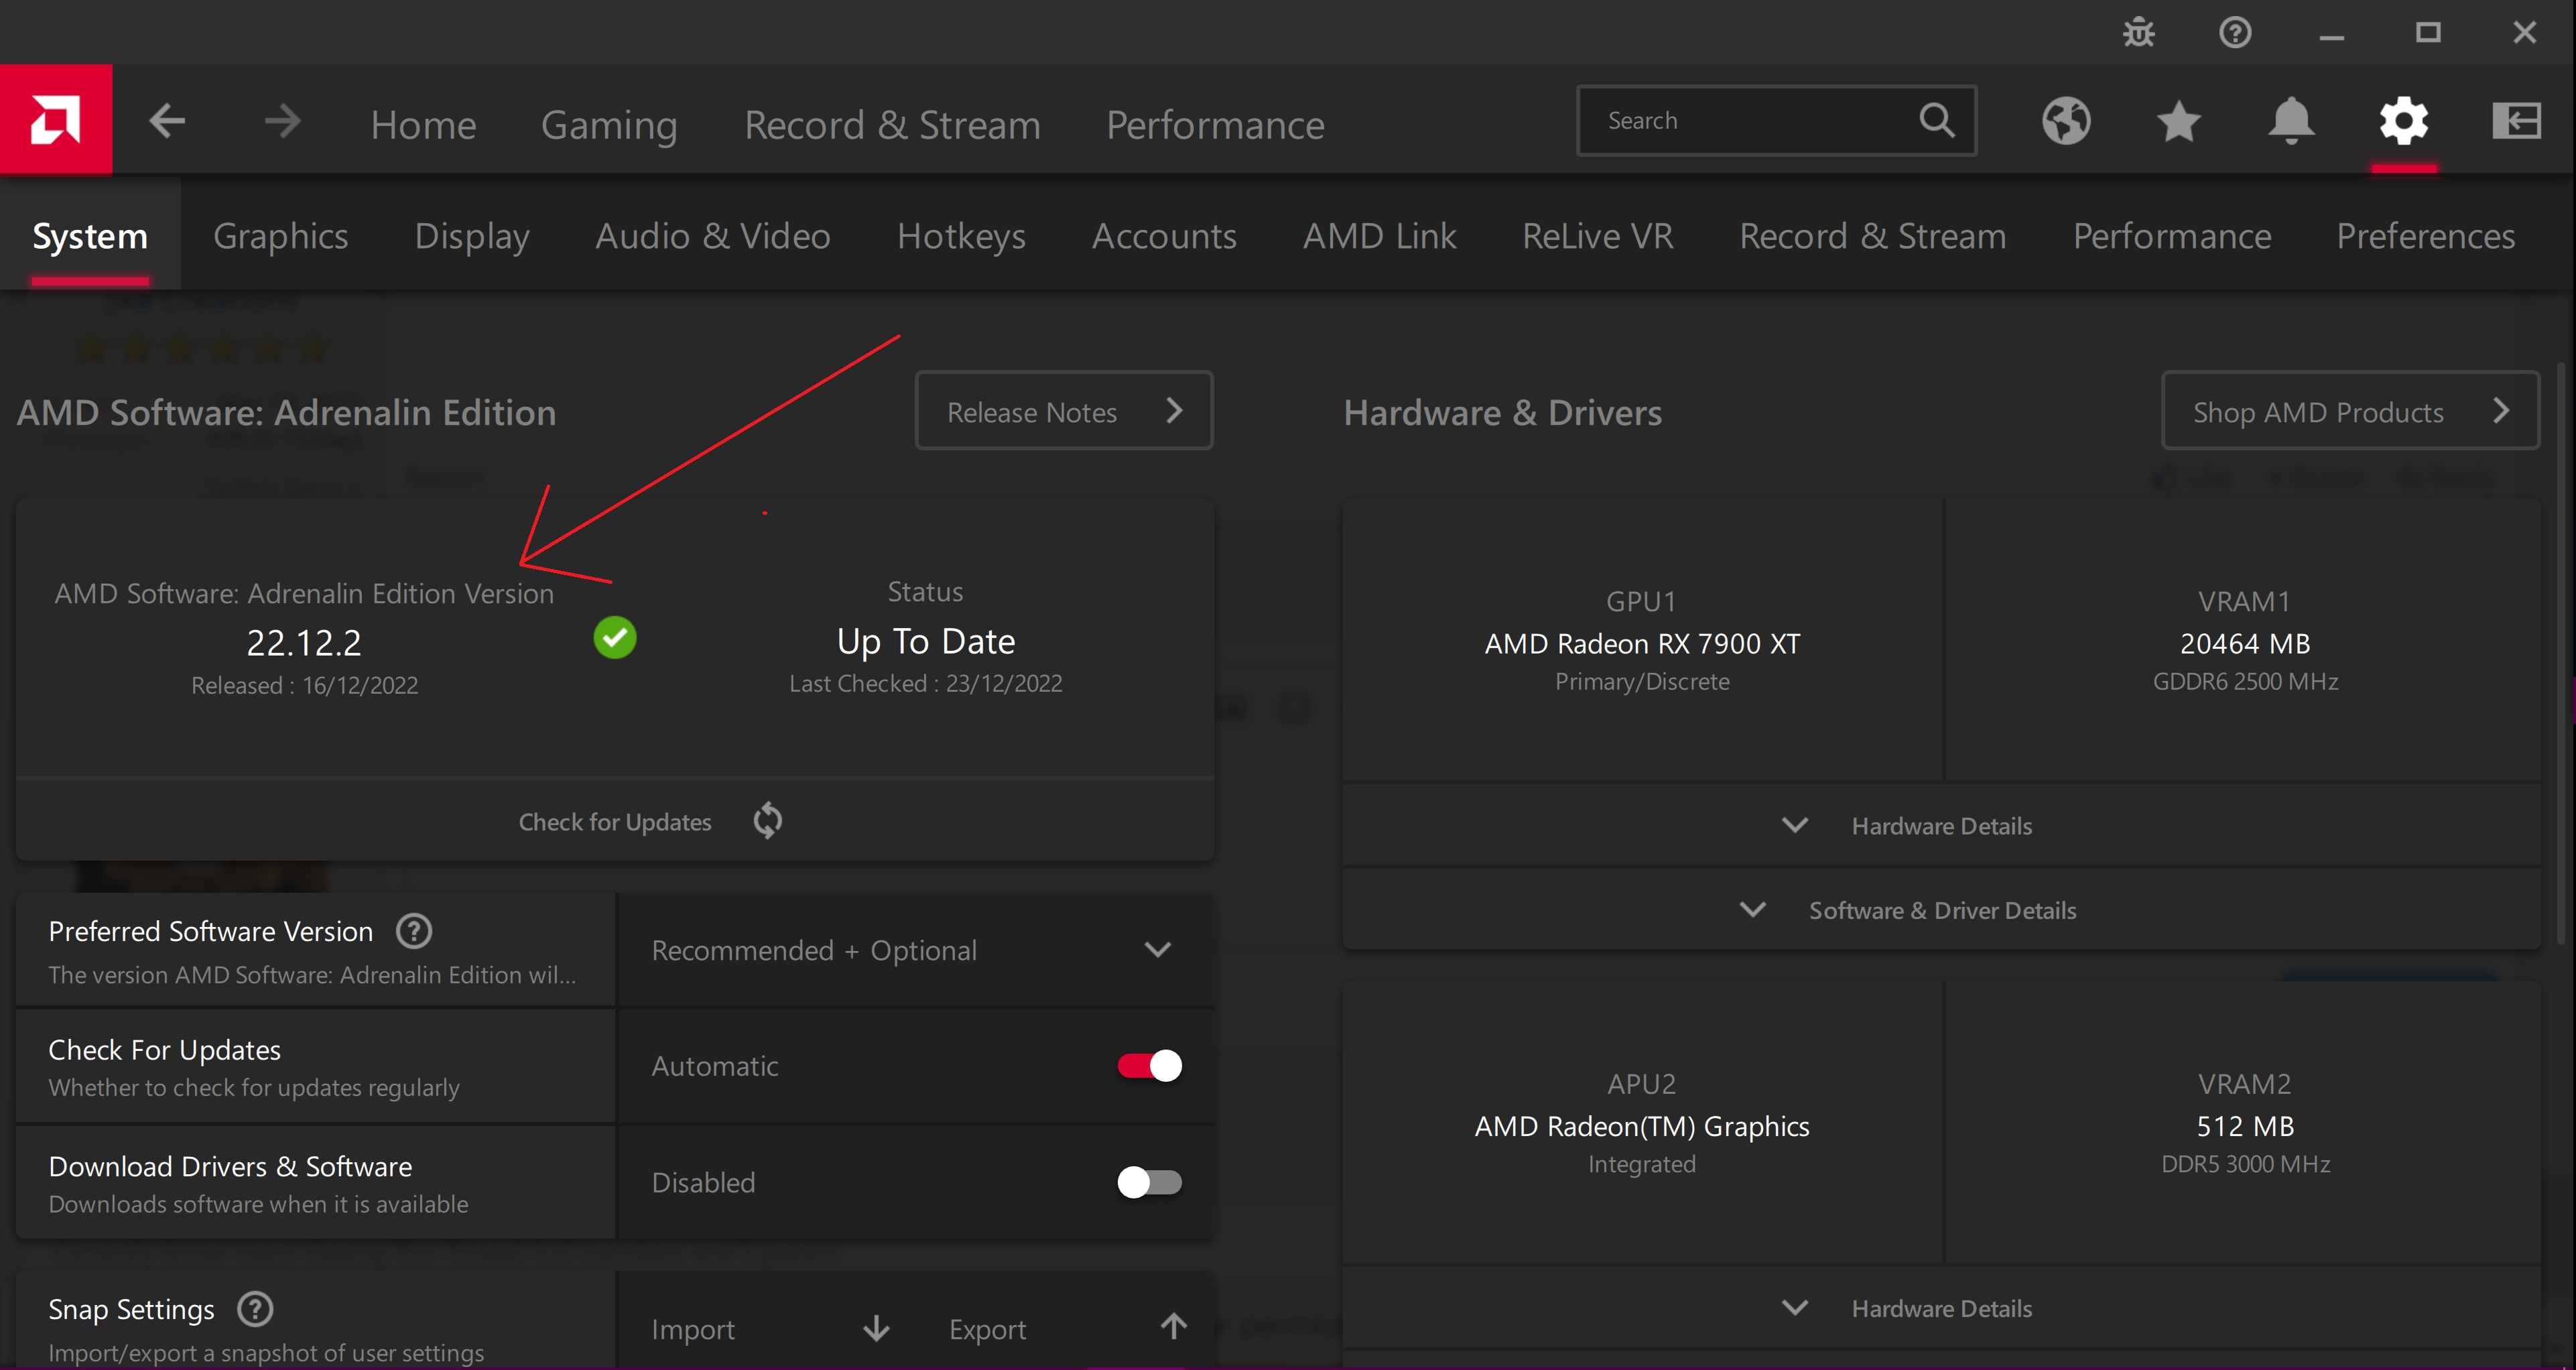Switch to the Display tab

coord(472,236)
